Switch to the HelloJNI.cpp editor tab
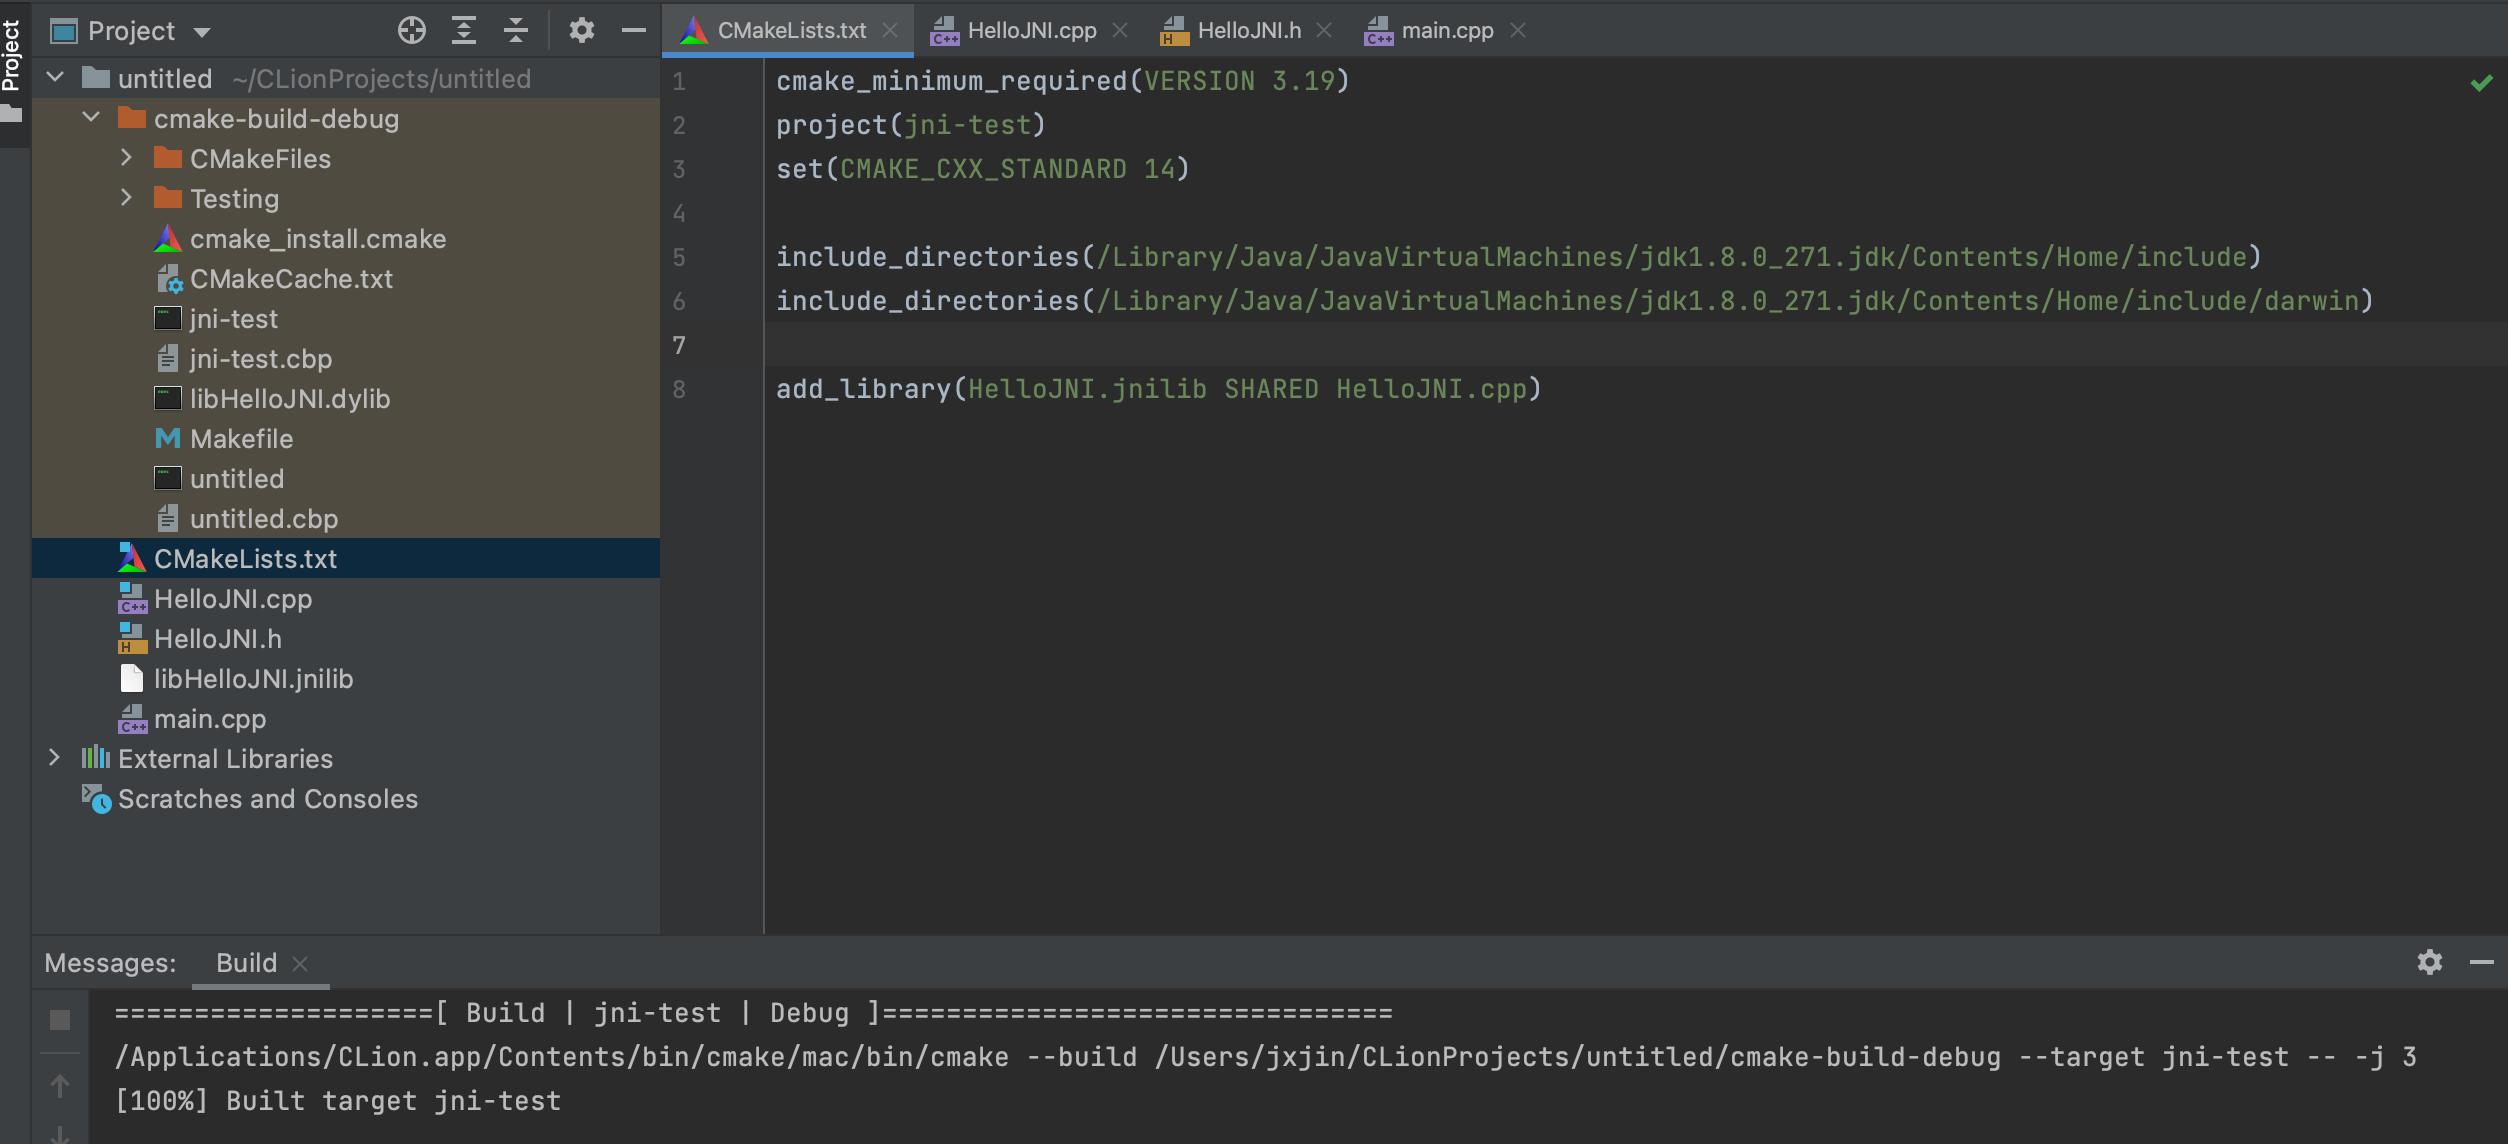Image resolution: width=2508 pixels, height=1144 pixels. (1031, 31)
